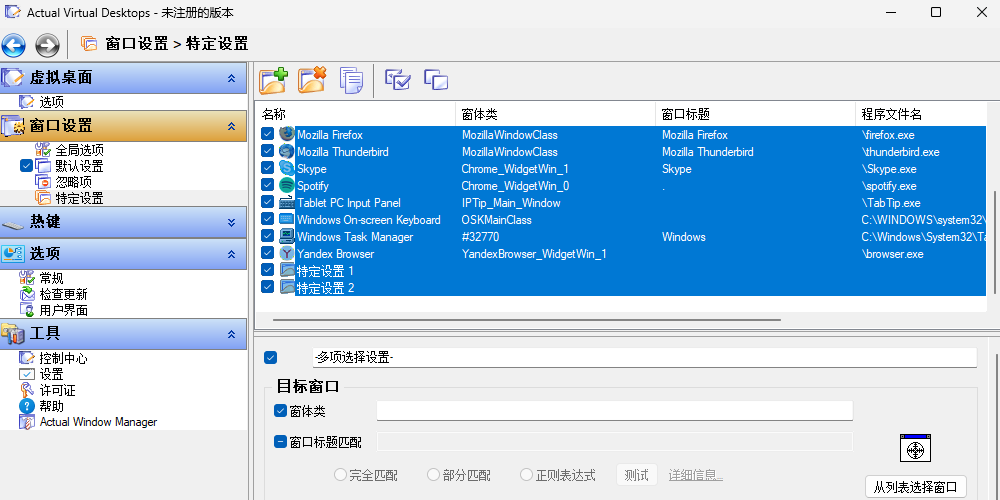The width and height of the screenshot is (1000, 500).
Task: Select 特定设置 in the sidebar
Action: (x=80, y=198)
